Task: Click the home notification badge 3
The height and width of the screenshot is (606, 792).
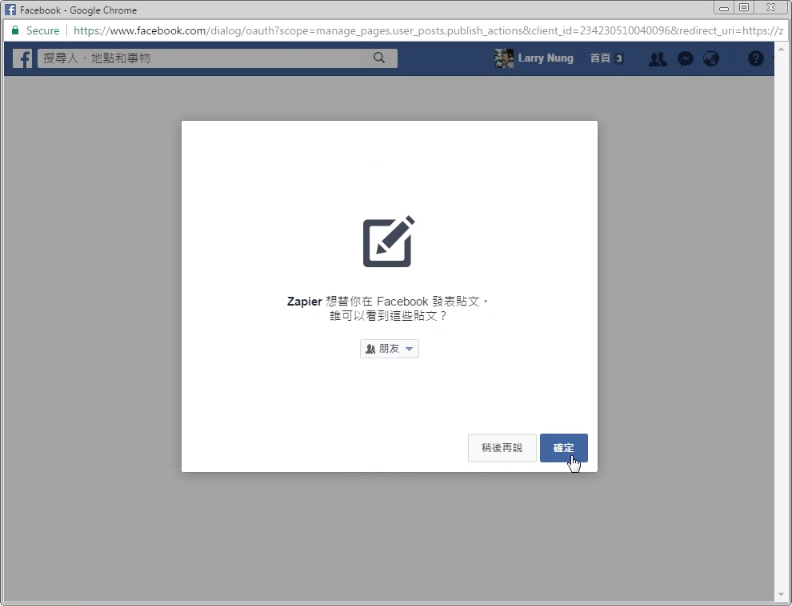Action: (619, 59)
